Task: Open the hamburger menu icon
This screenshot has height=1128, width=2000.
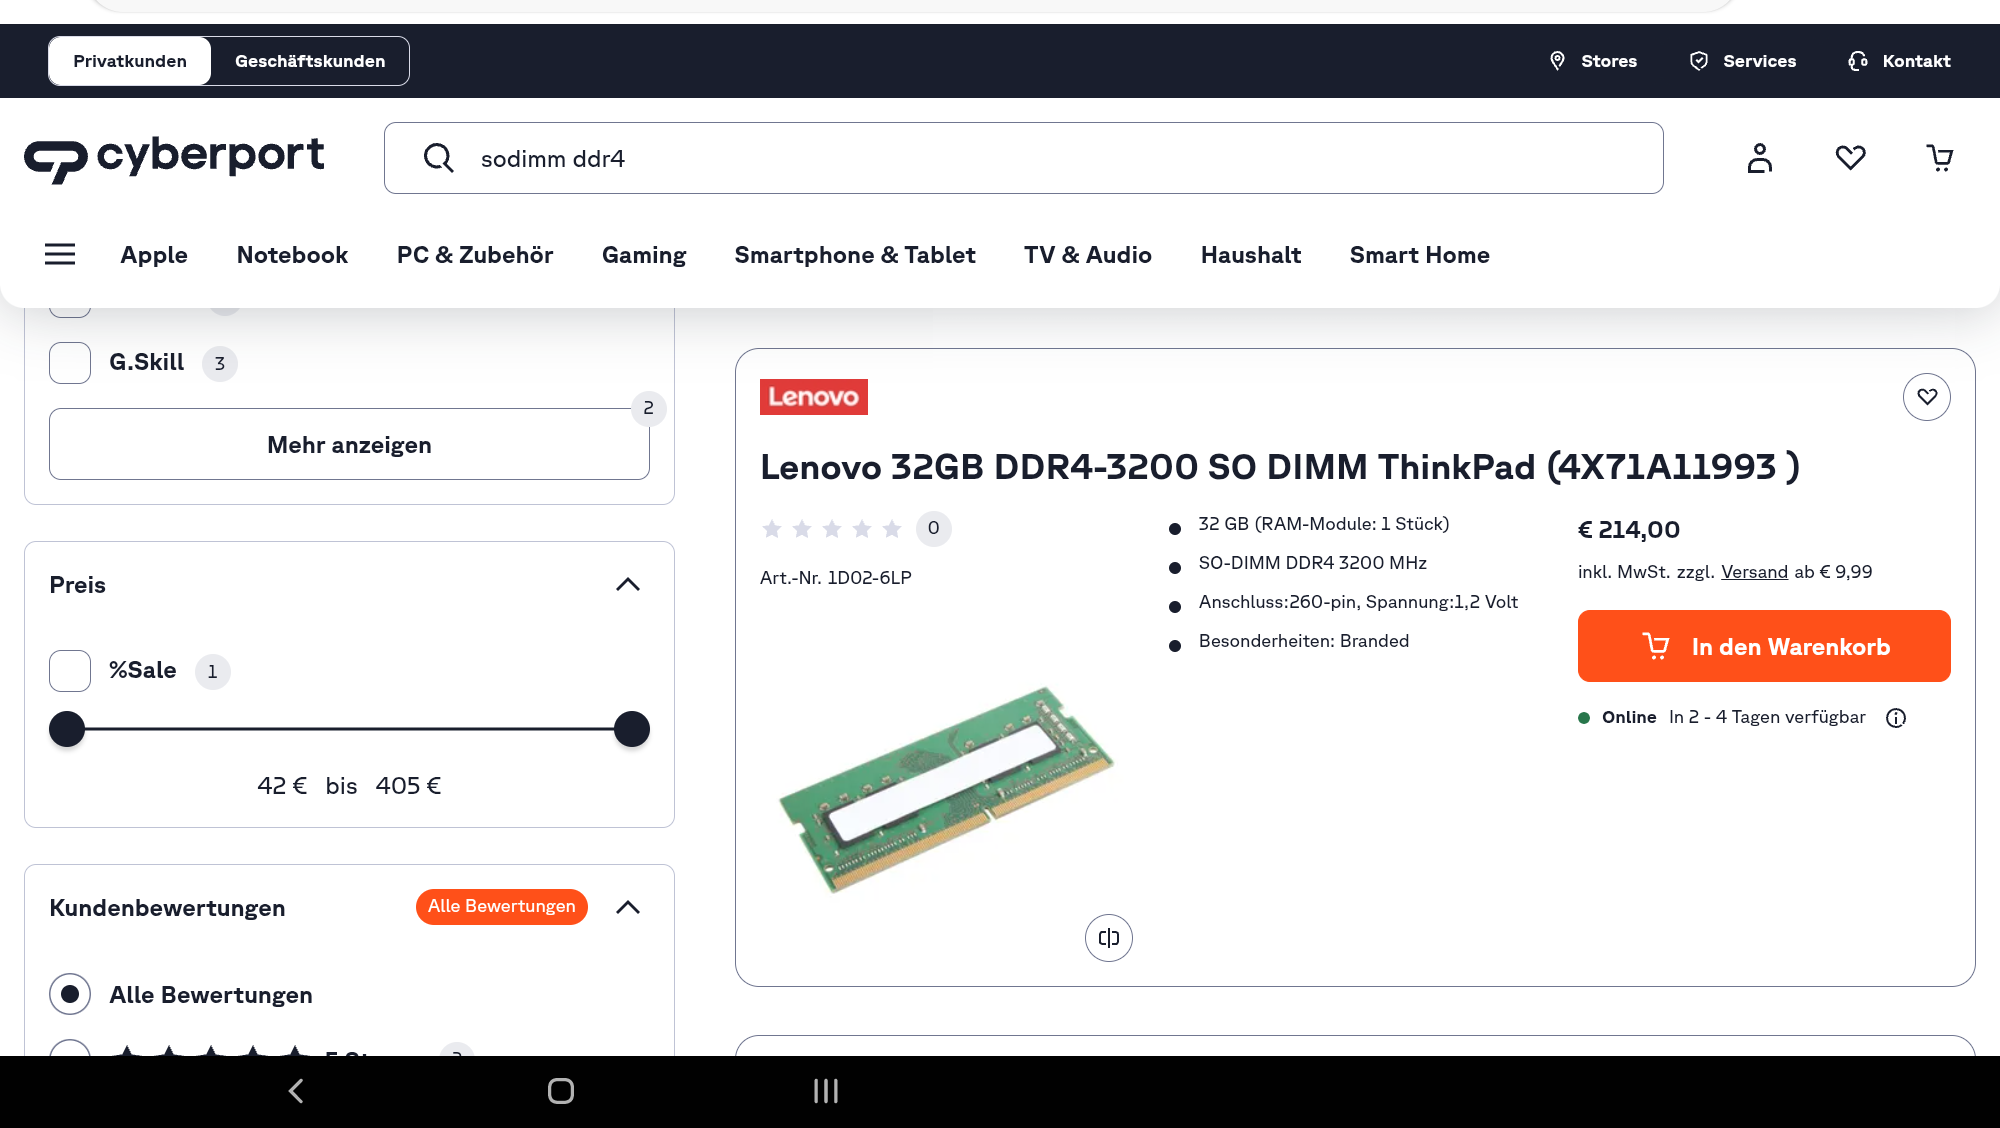Action: point(60,254)
